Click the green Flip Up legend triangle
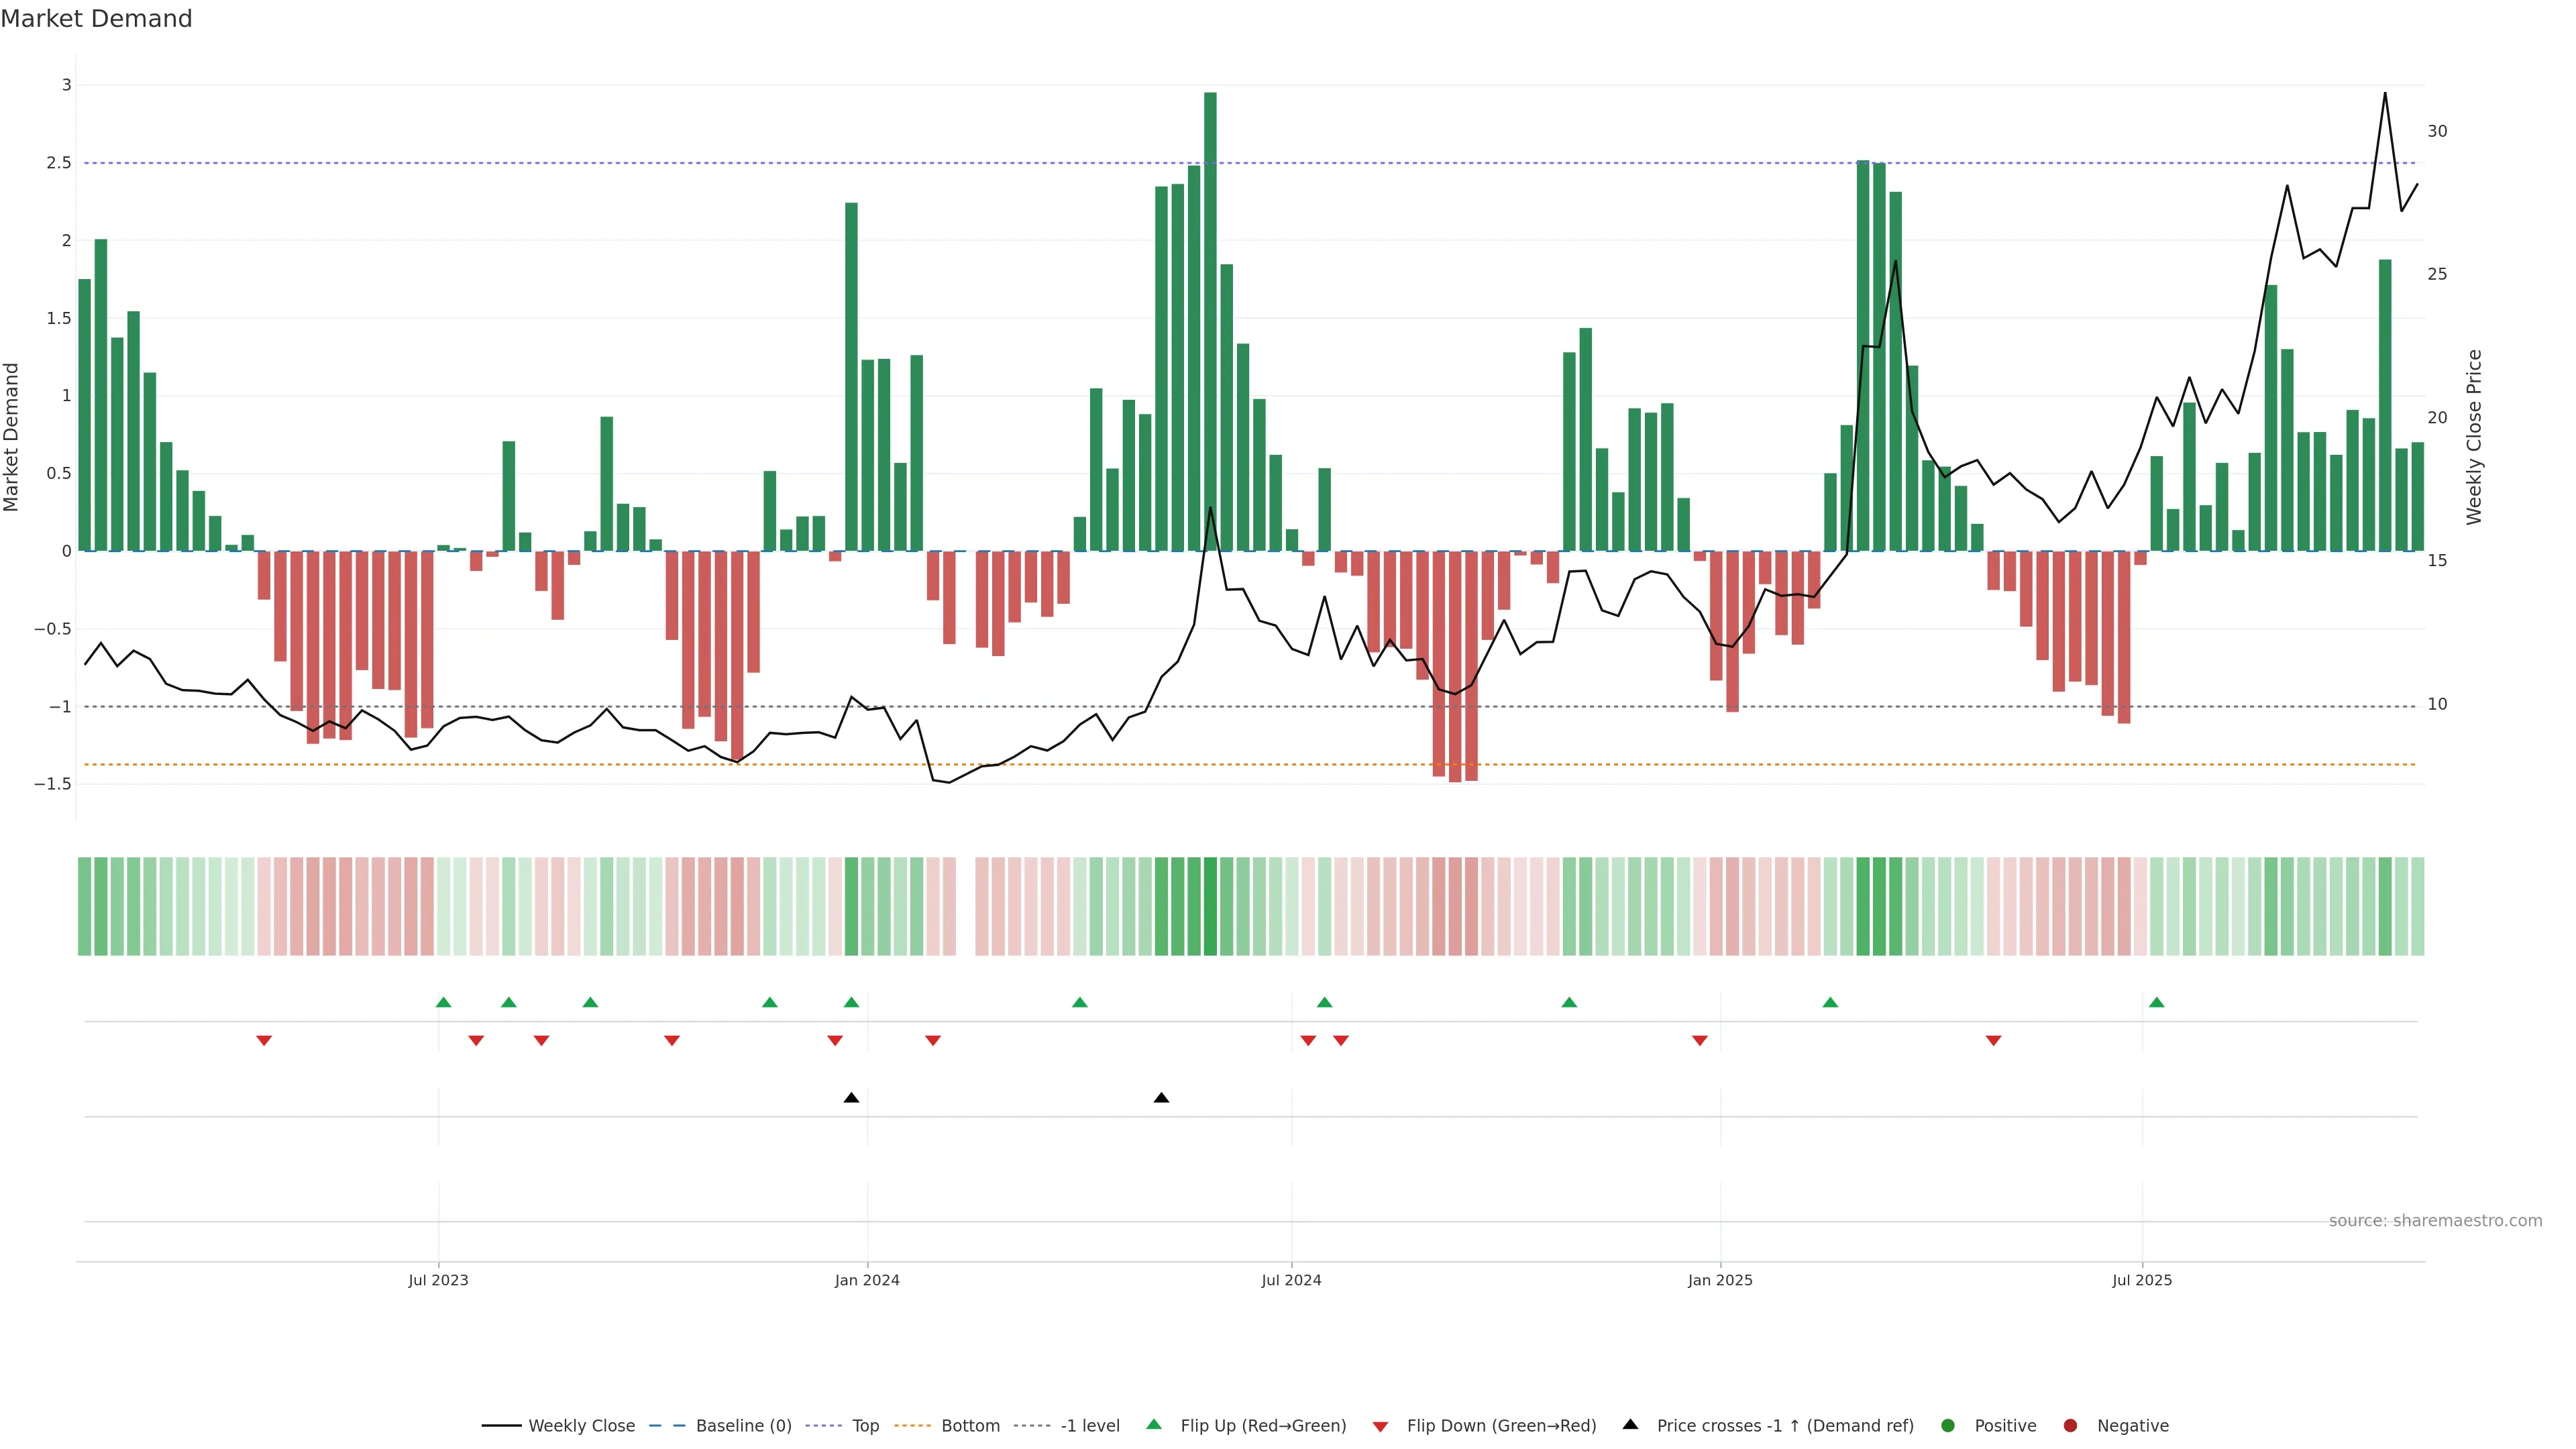This screenshot has height=1449, width=2576. point(1153,1424)
